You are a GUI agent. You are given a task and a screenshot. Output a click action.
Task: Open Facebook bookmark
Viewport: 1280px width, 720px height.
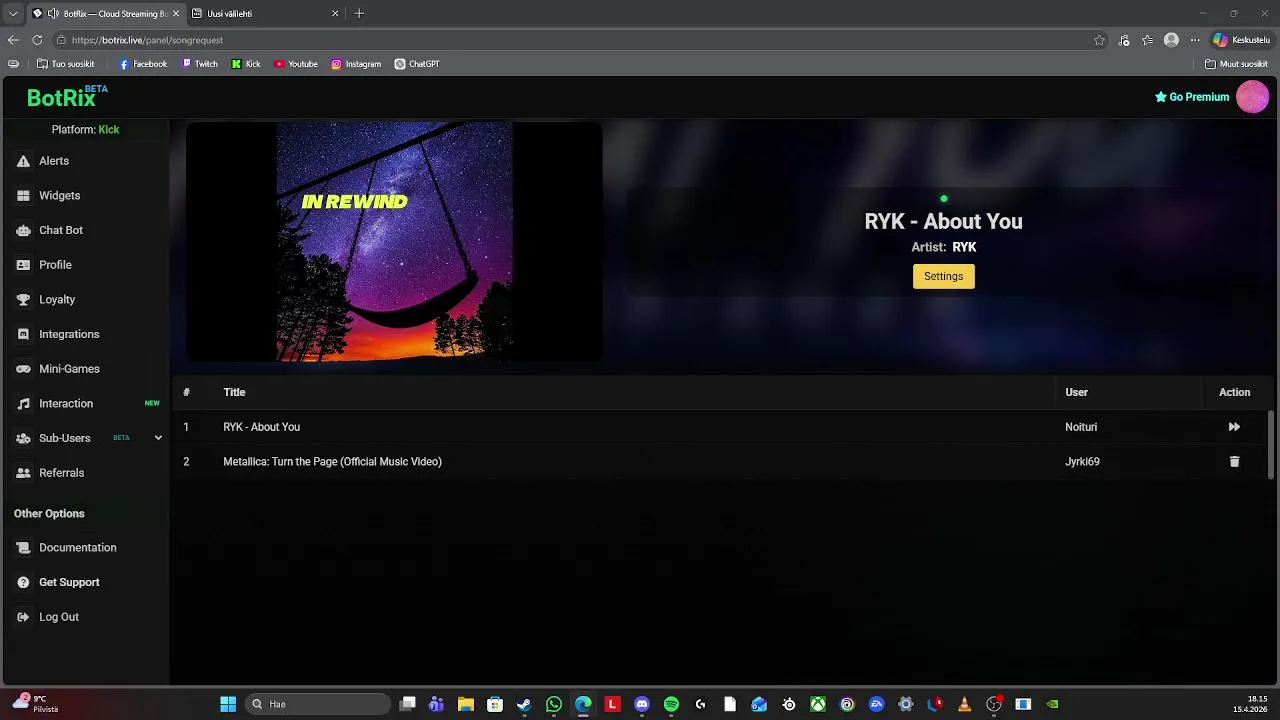click(x=143, y=64)
